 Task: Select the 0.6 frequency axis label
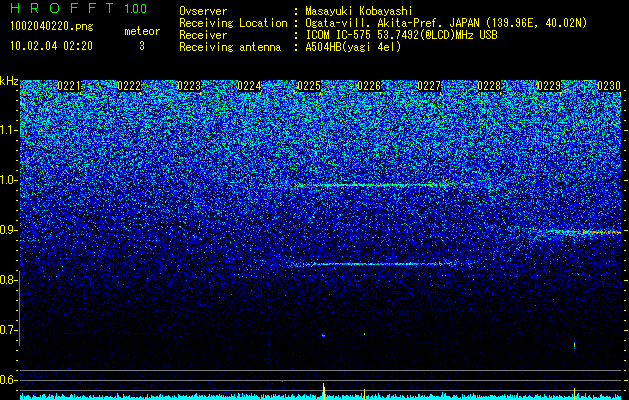[x=6, y=380]
